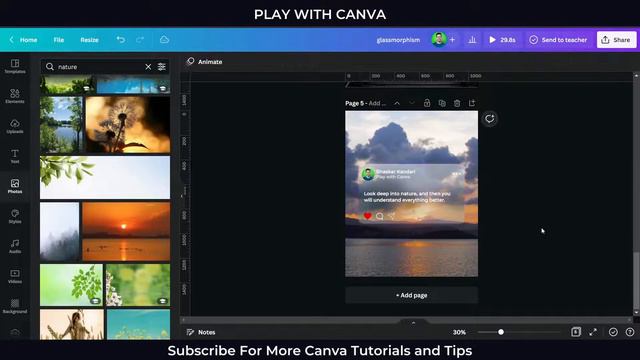Viewport: 640px width, 360px height.
Task: Click the red heart on the canvas card
Action: [x=367, y=216]
